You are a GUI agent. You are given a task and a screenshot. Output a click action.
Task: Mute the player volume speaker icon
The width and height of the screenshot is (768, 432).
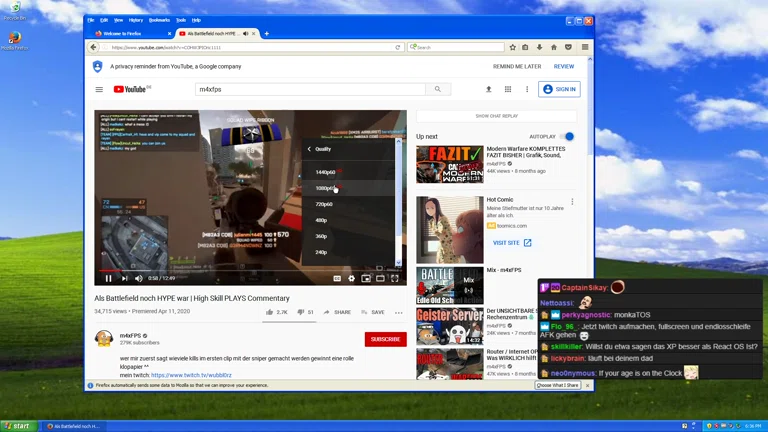pos(139,278)
